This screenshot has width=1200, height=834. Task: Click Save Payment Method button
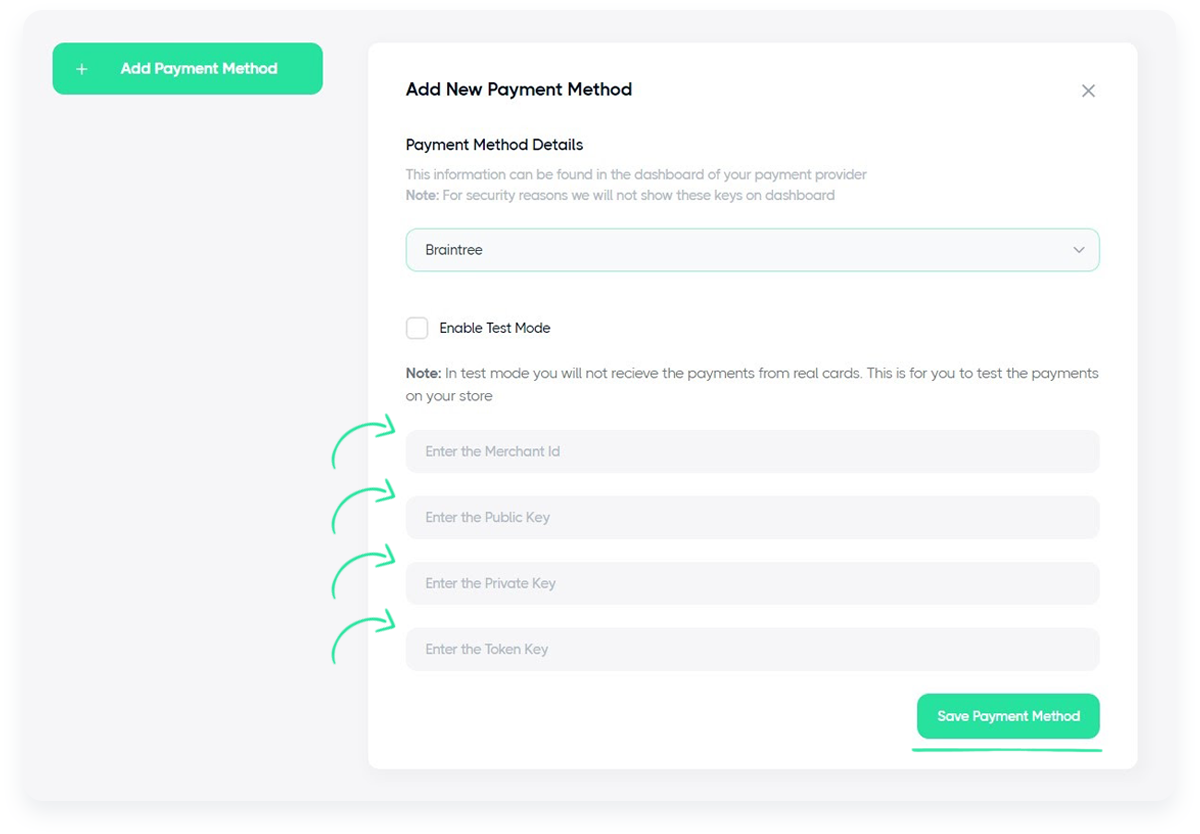1008,716
